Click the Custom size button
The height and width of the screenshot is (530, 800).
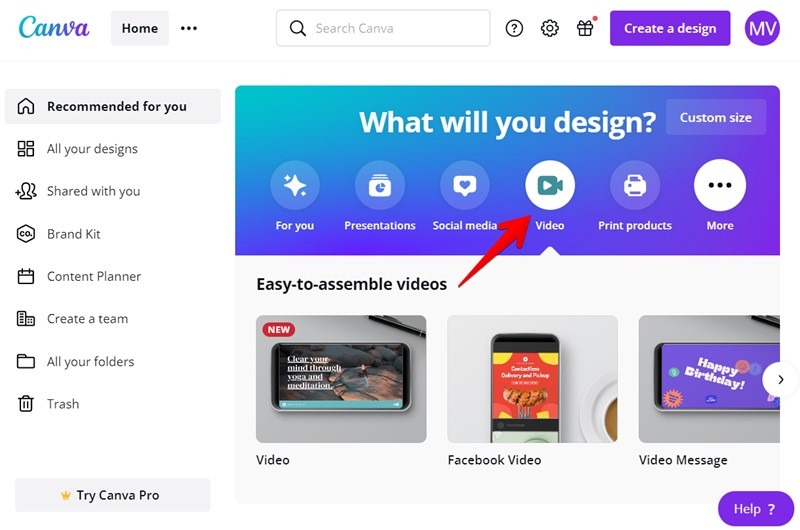pyautogui.click(x=715, y=117)
